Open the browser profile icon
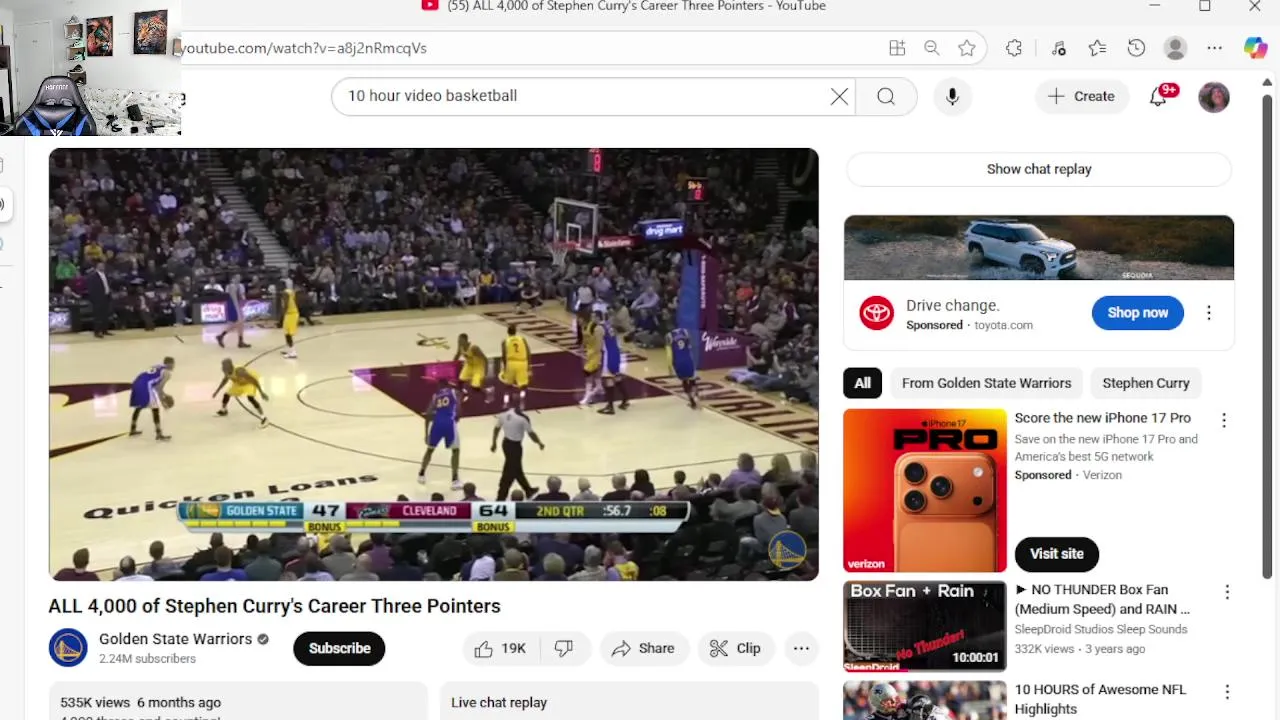Screen dimensions: 1280x720 [1175, 48]
